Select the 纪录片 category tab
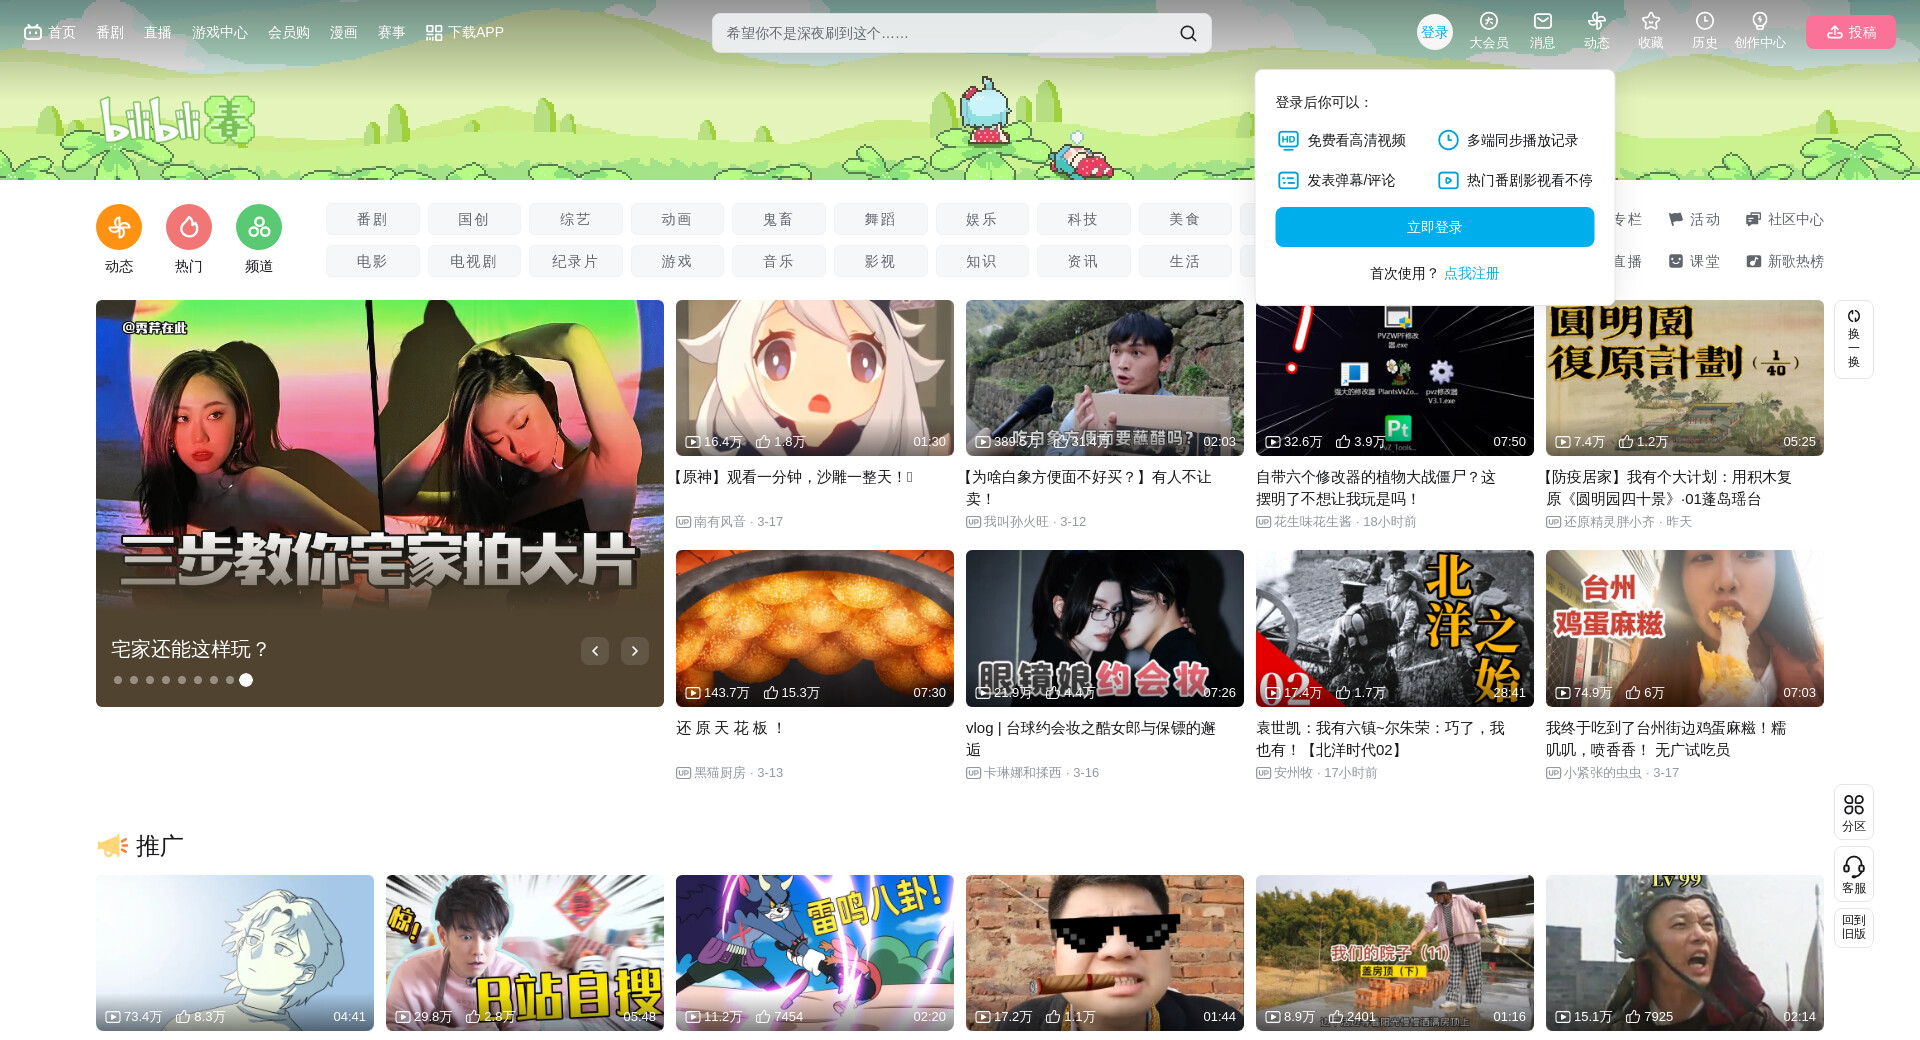This screenshot has width=1920, height=1040. click(x=575, y=261)
